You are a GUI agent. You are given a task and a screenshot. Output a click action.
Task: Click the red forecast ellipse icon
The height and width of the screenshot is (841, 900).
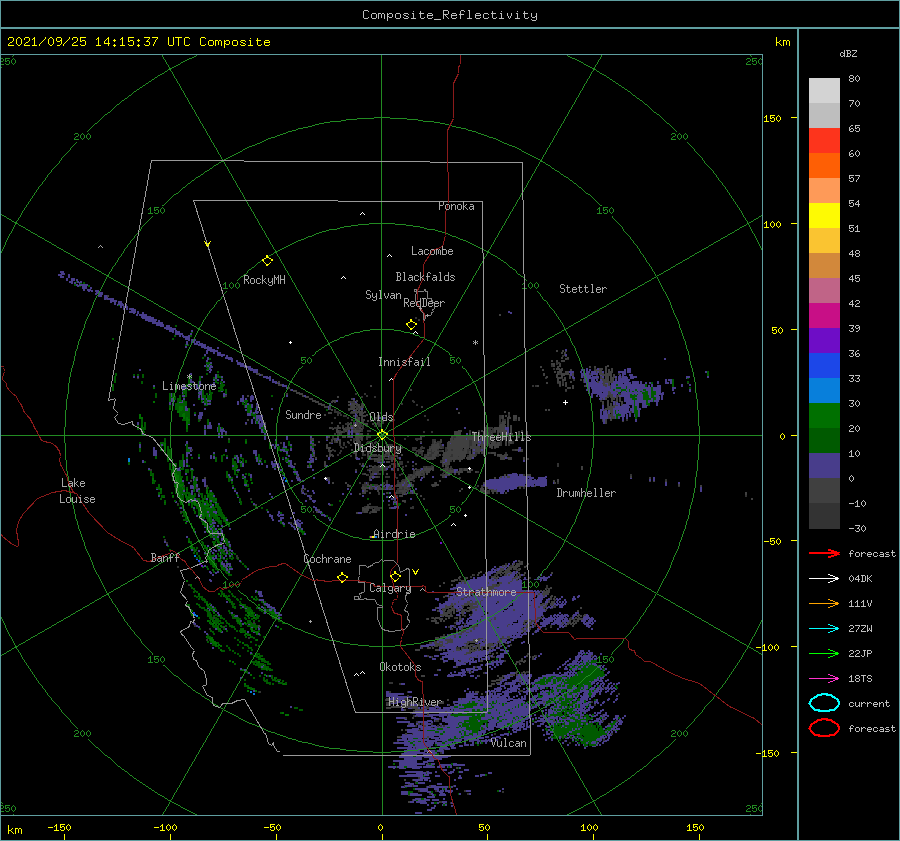point(824,728)
